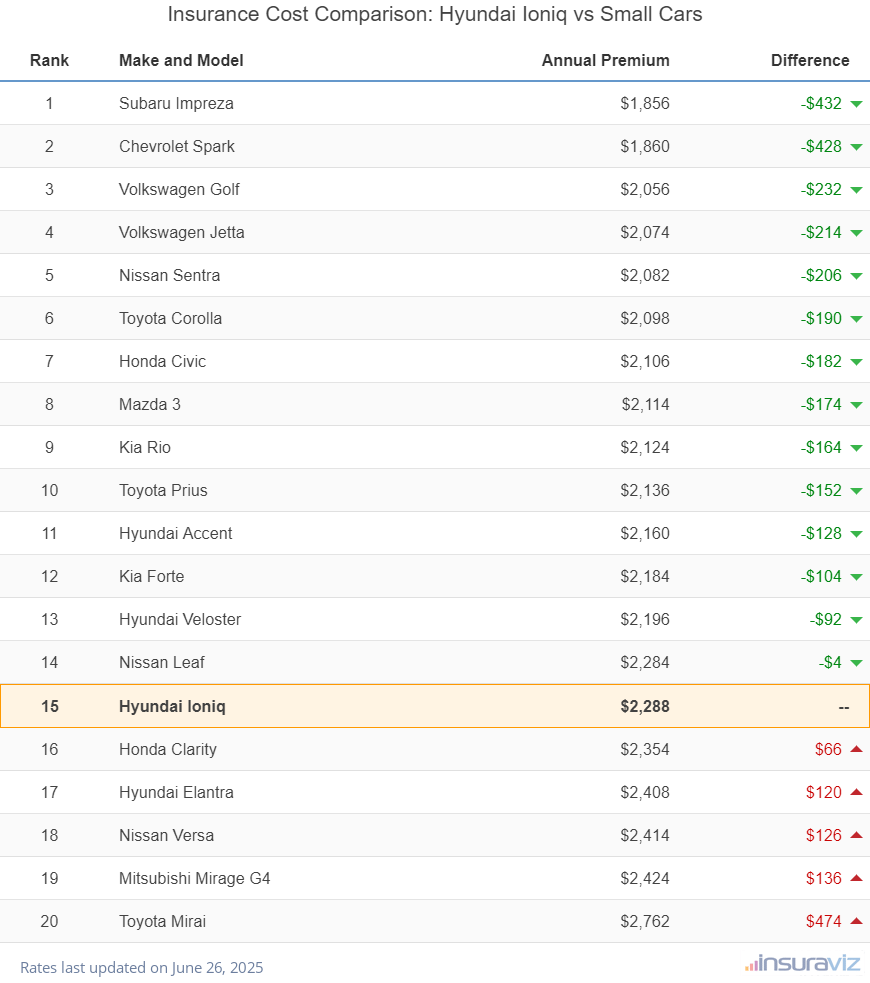The width and height of the screenshot is (870, 983).
Task: Click the $2,424 premium value
Action: 645,878
